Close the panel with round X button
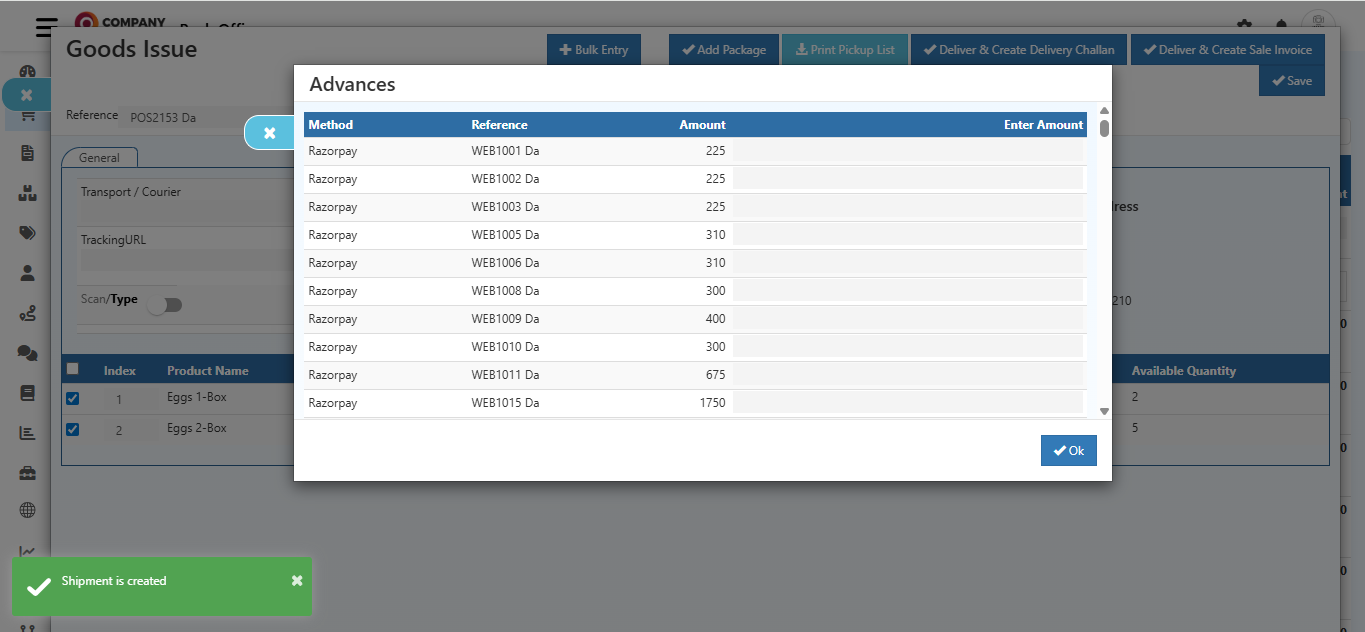 [x=269, y=133]
